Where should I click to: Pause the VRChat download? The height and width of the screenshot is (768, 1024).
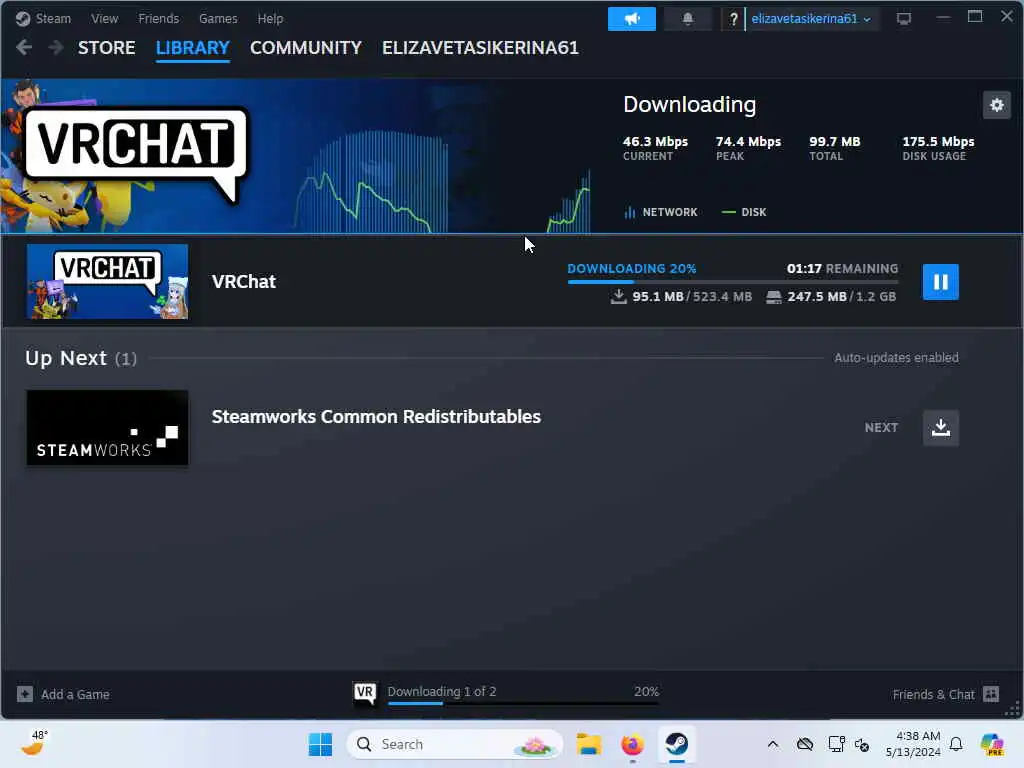point(940,282)
